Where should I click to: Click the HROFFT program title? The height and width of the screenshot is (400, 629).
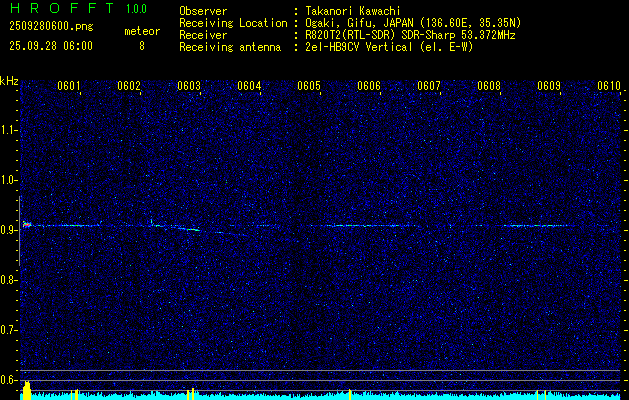coord(62,8)
